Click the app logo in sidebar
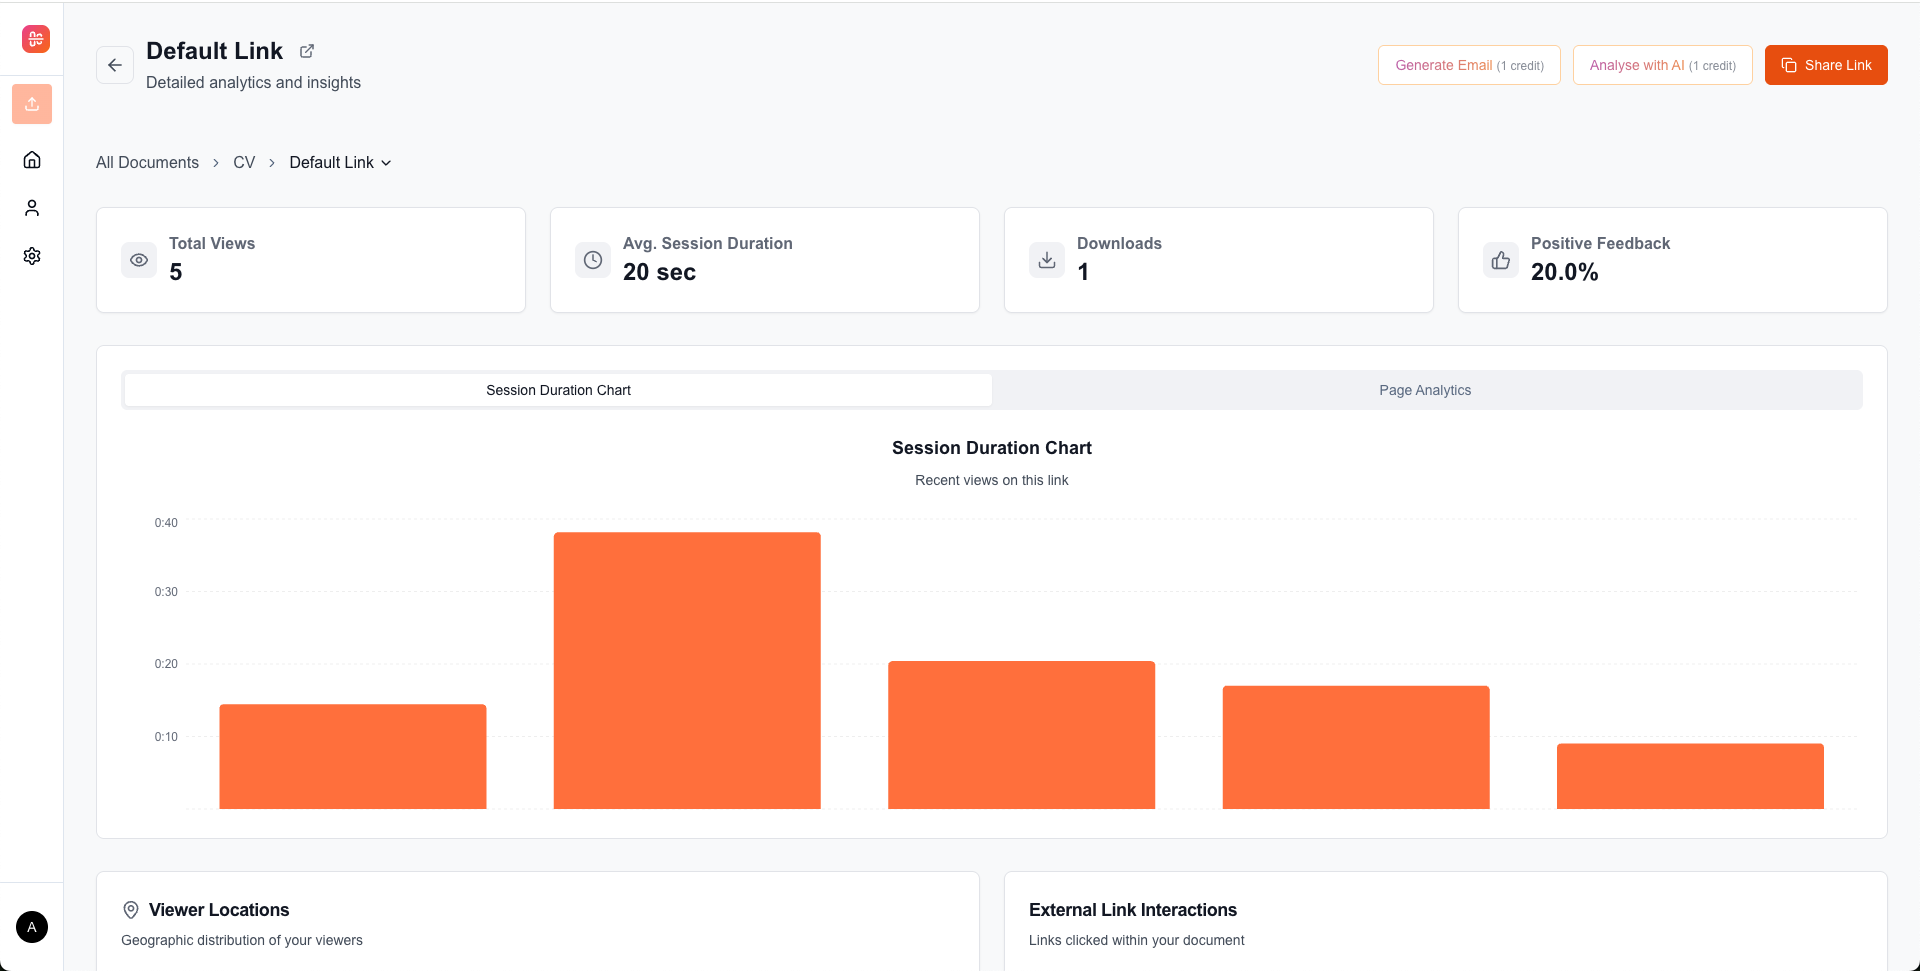Image resolution: width=1920 pixels, height=971 pixels. [x=36, y=39]
